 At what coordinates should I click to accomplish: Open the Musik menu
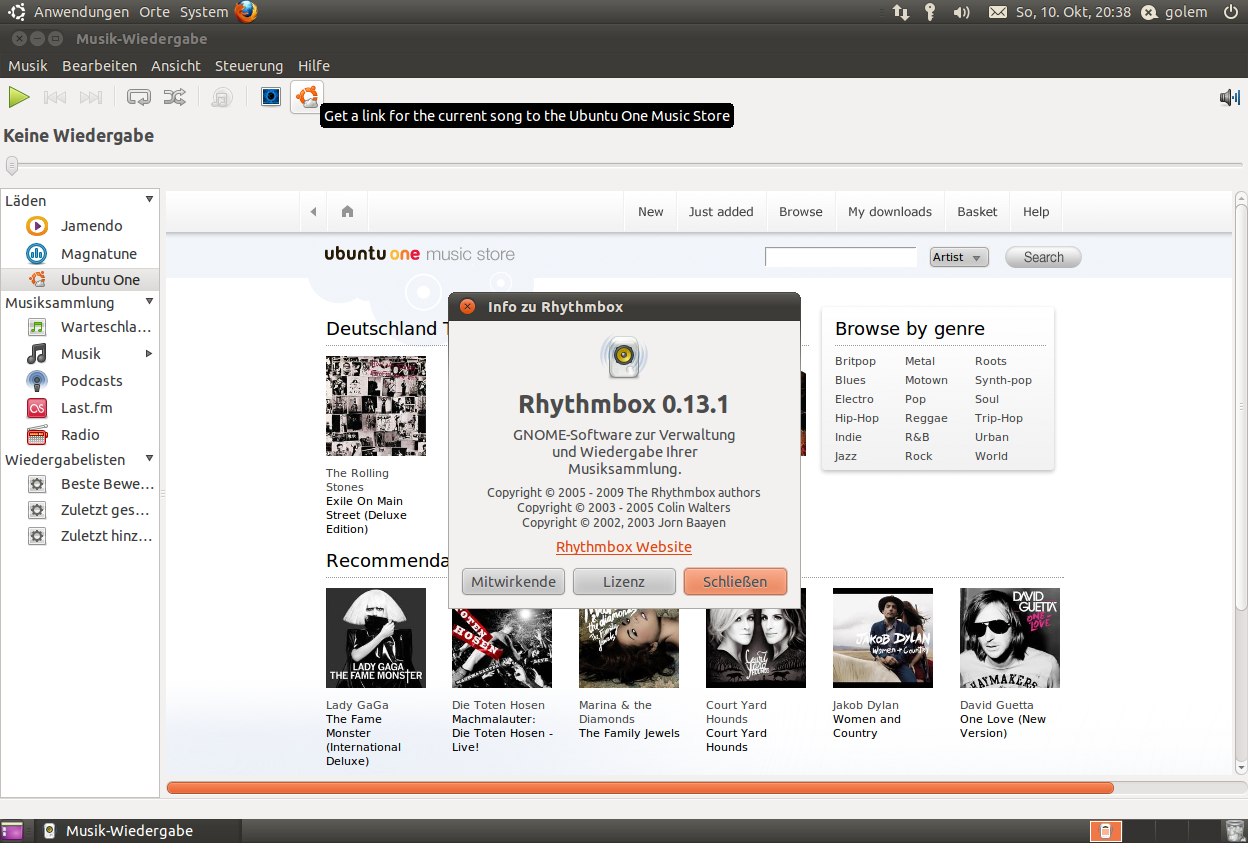click(28, 66)
